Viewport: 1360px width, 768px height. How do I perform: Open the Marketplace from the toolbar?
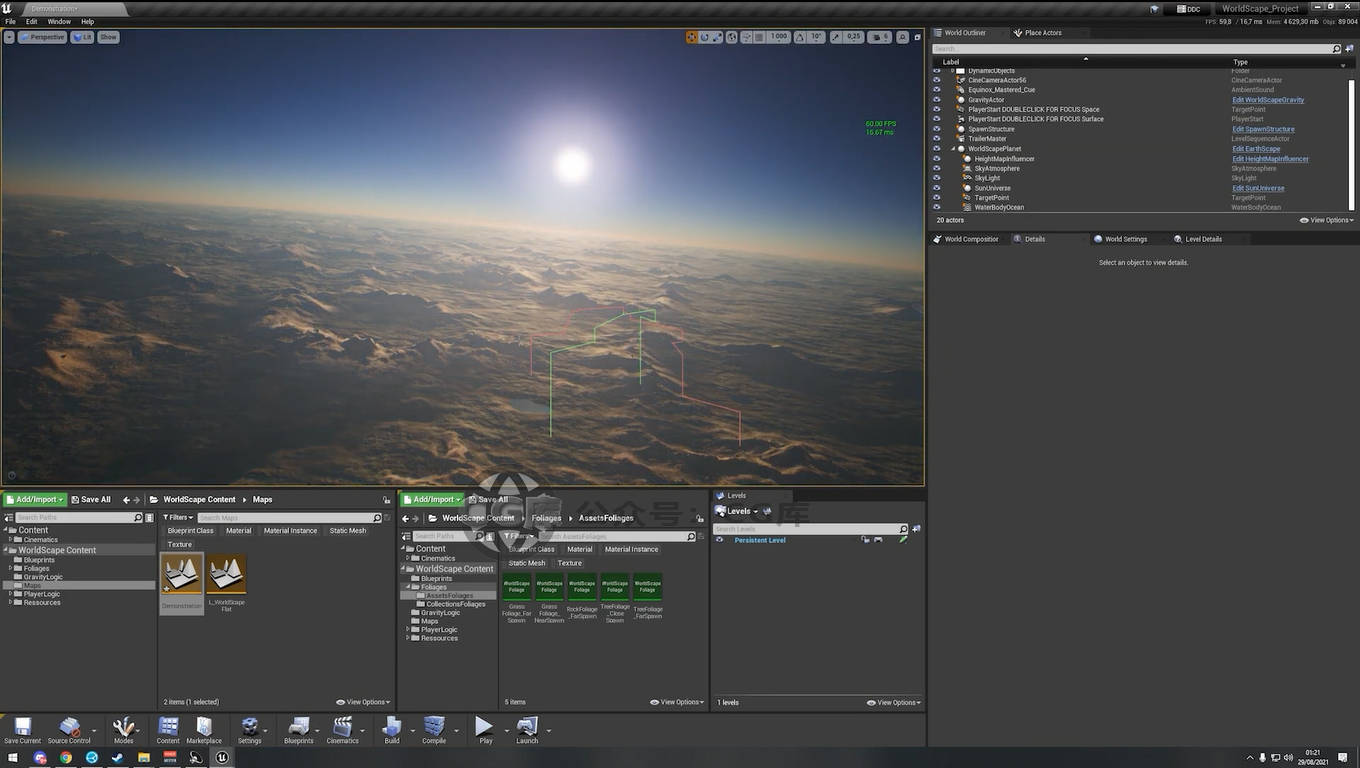(x=204, y=729)
